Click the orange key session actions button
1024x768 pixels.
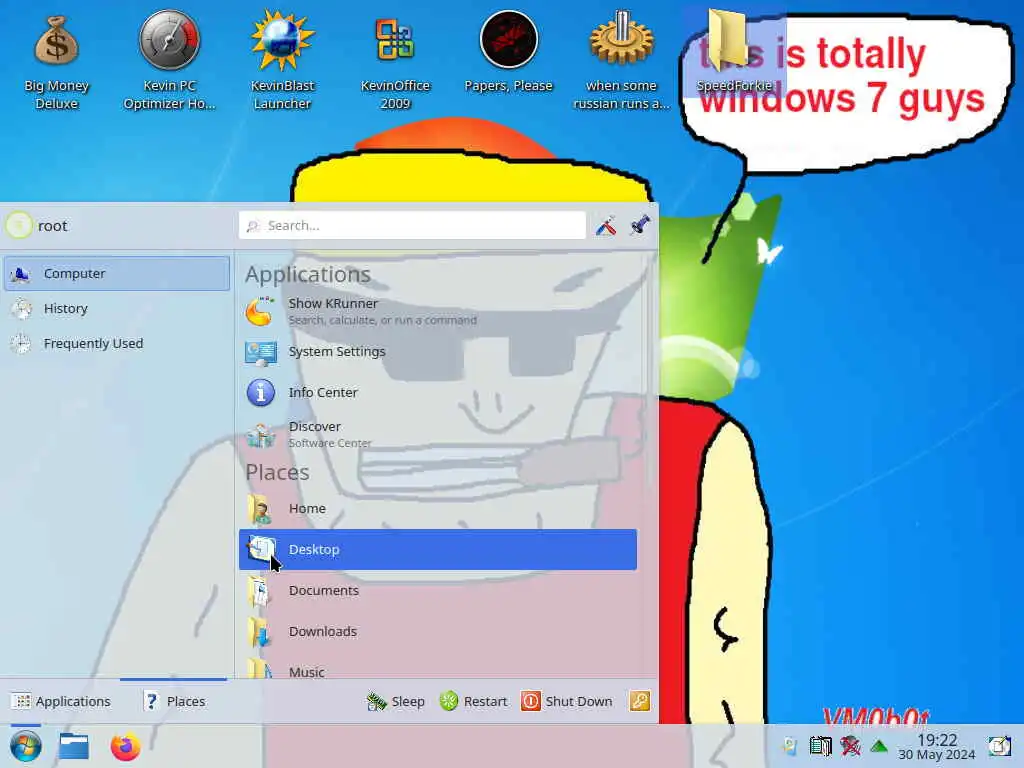(x=639, y=701)
